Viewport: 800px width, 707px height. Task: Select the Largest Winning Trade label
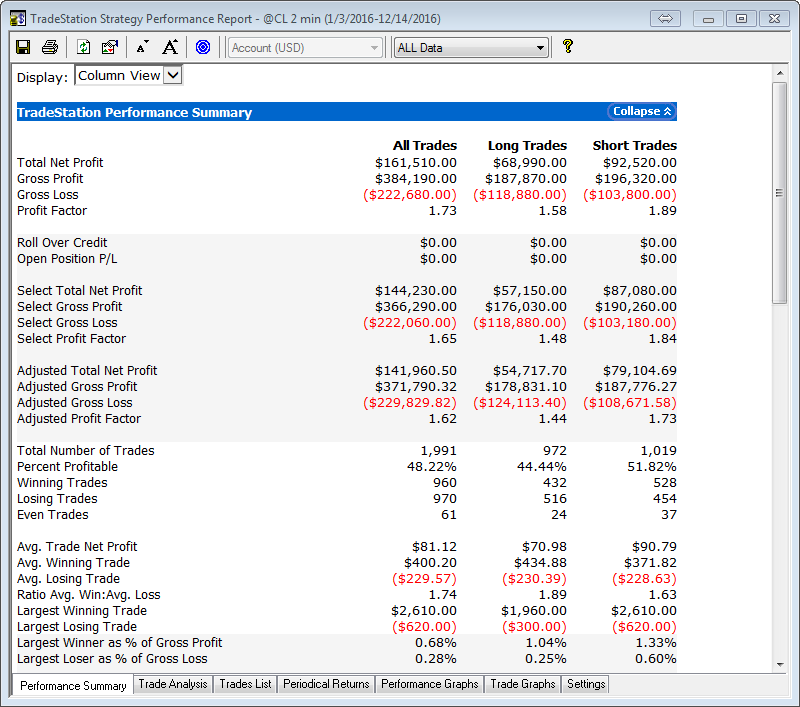82,611
